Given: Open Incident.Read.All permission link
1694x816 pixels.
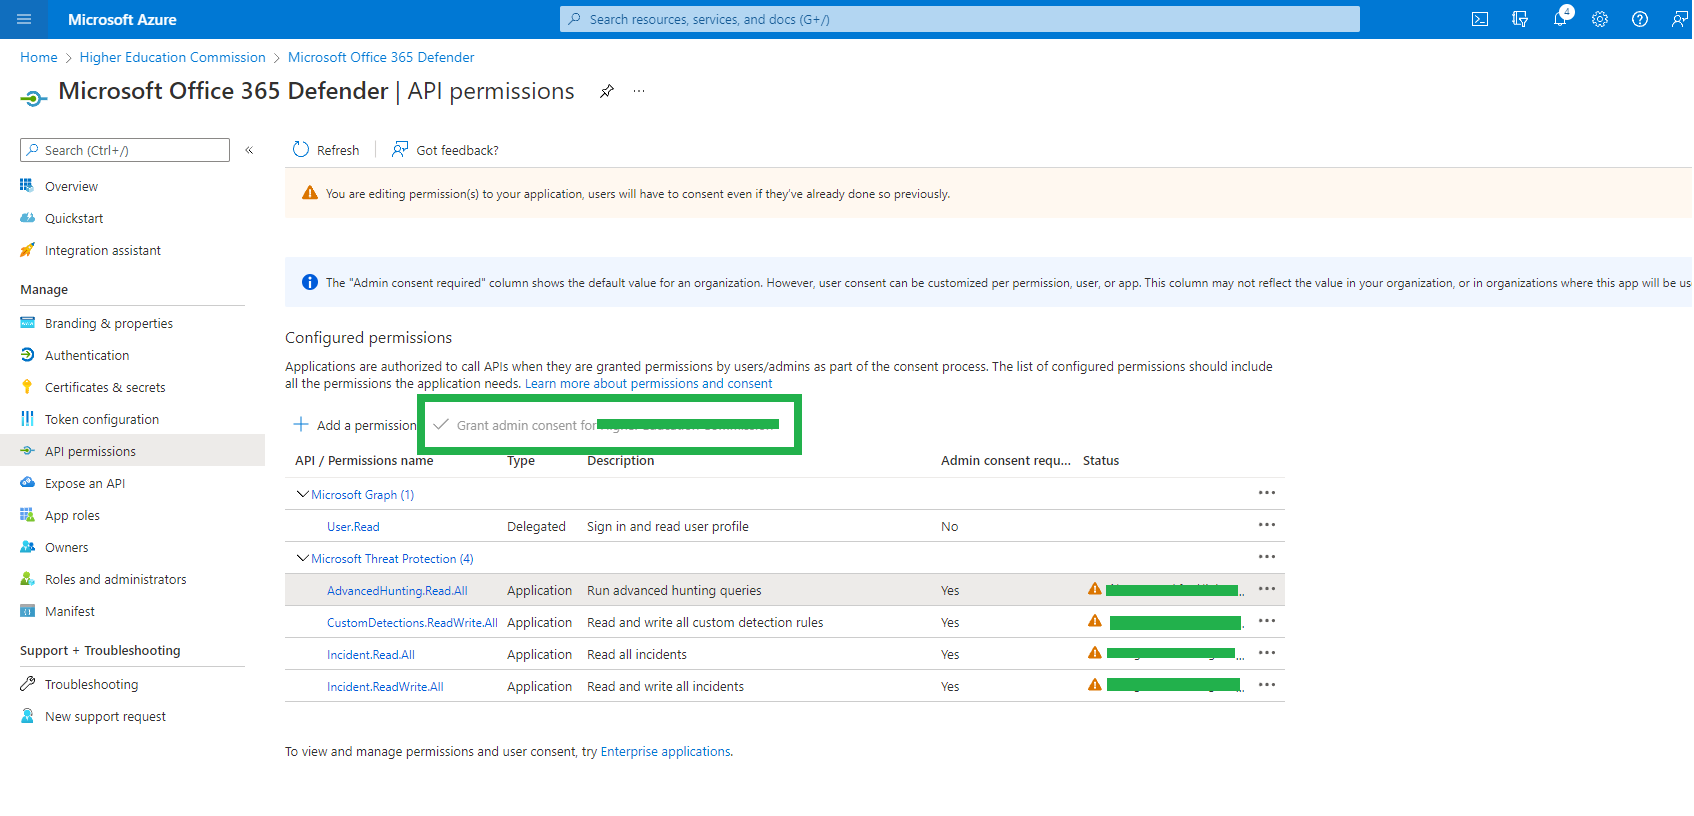Looking at the screenshot, I should 371,655.
